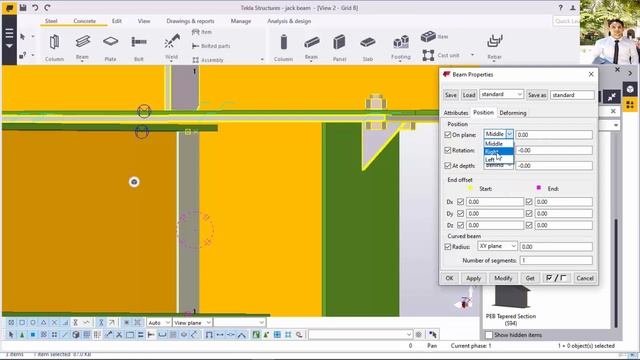Viewport: 640px width, 360px height.
Task: Open the Footing tool
Action: [401, 47]
